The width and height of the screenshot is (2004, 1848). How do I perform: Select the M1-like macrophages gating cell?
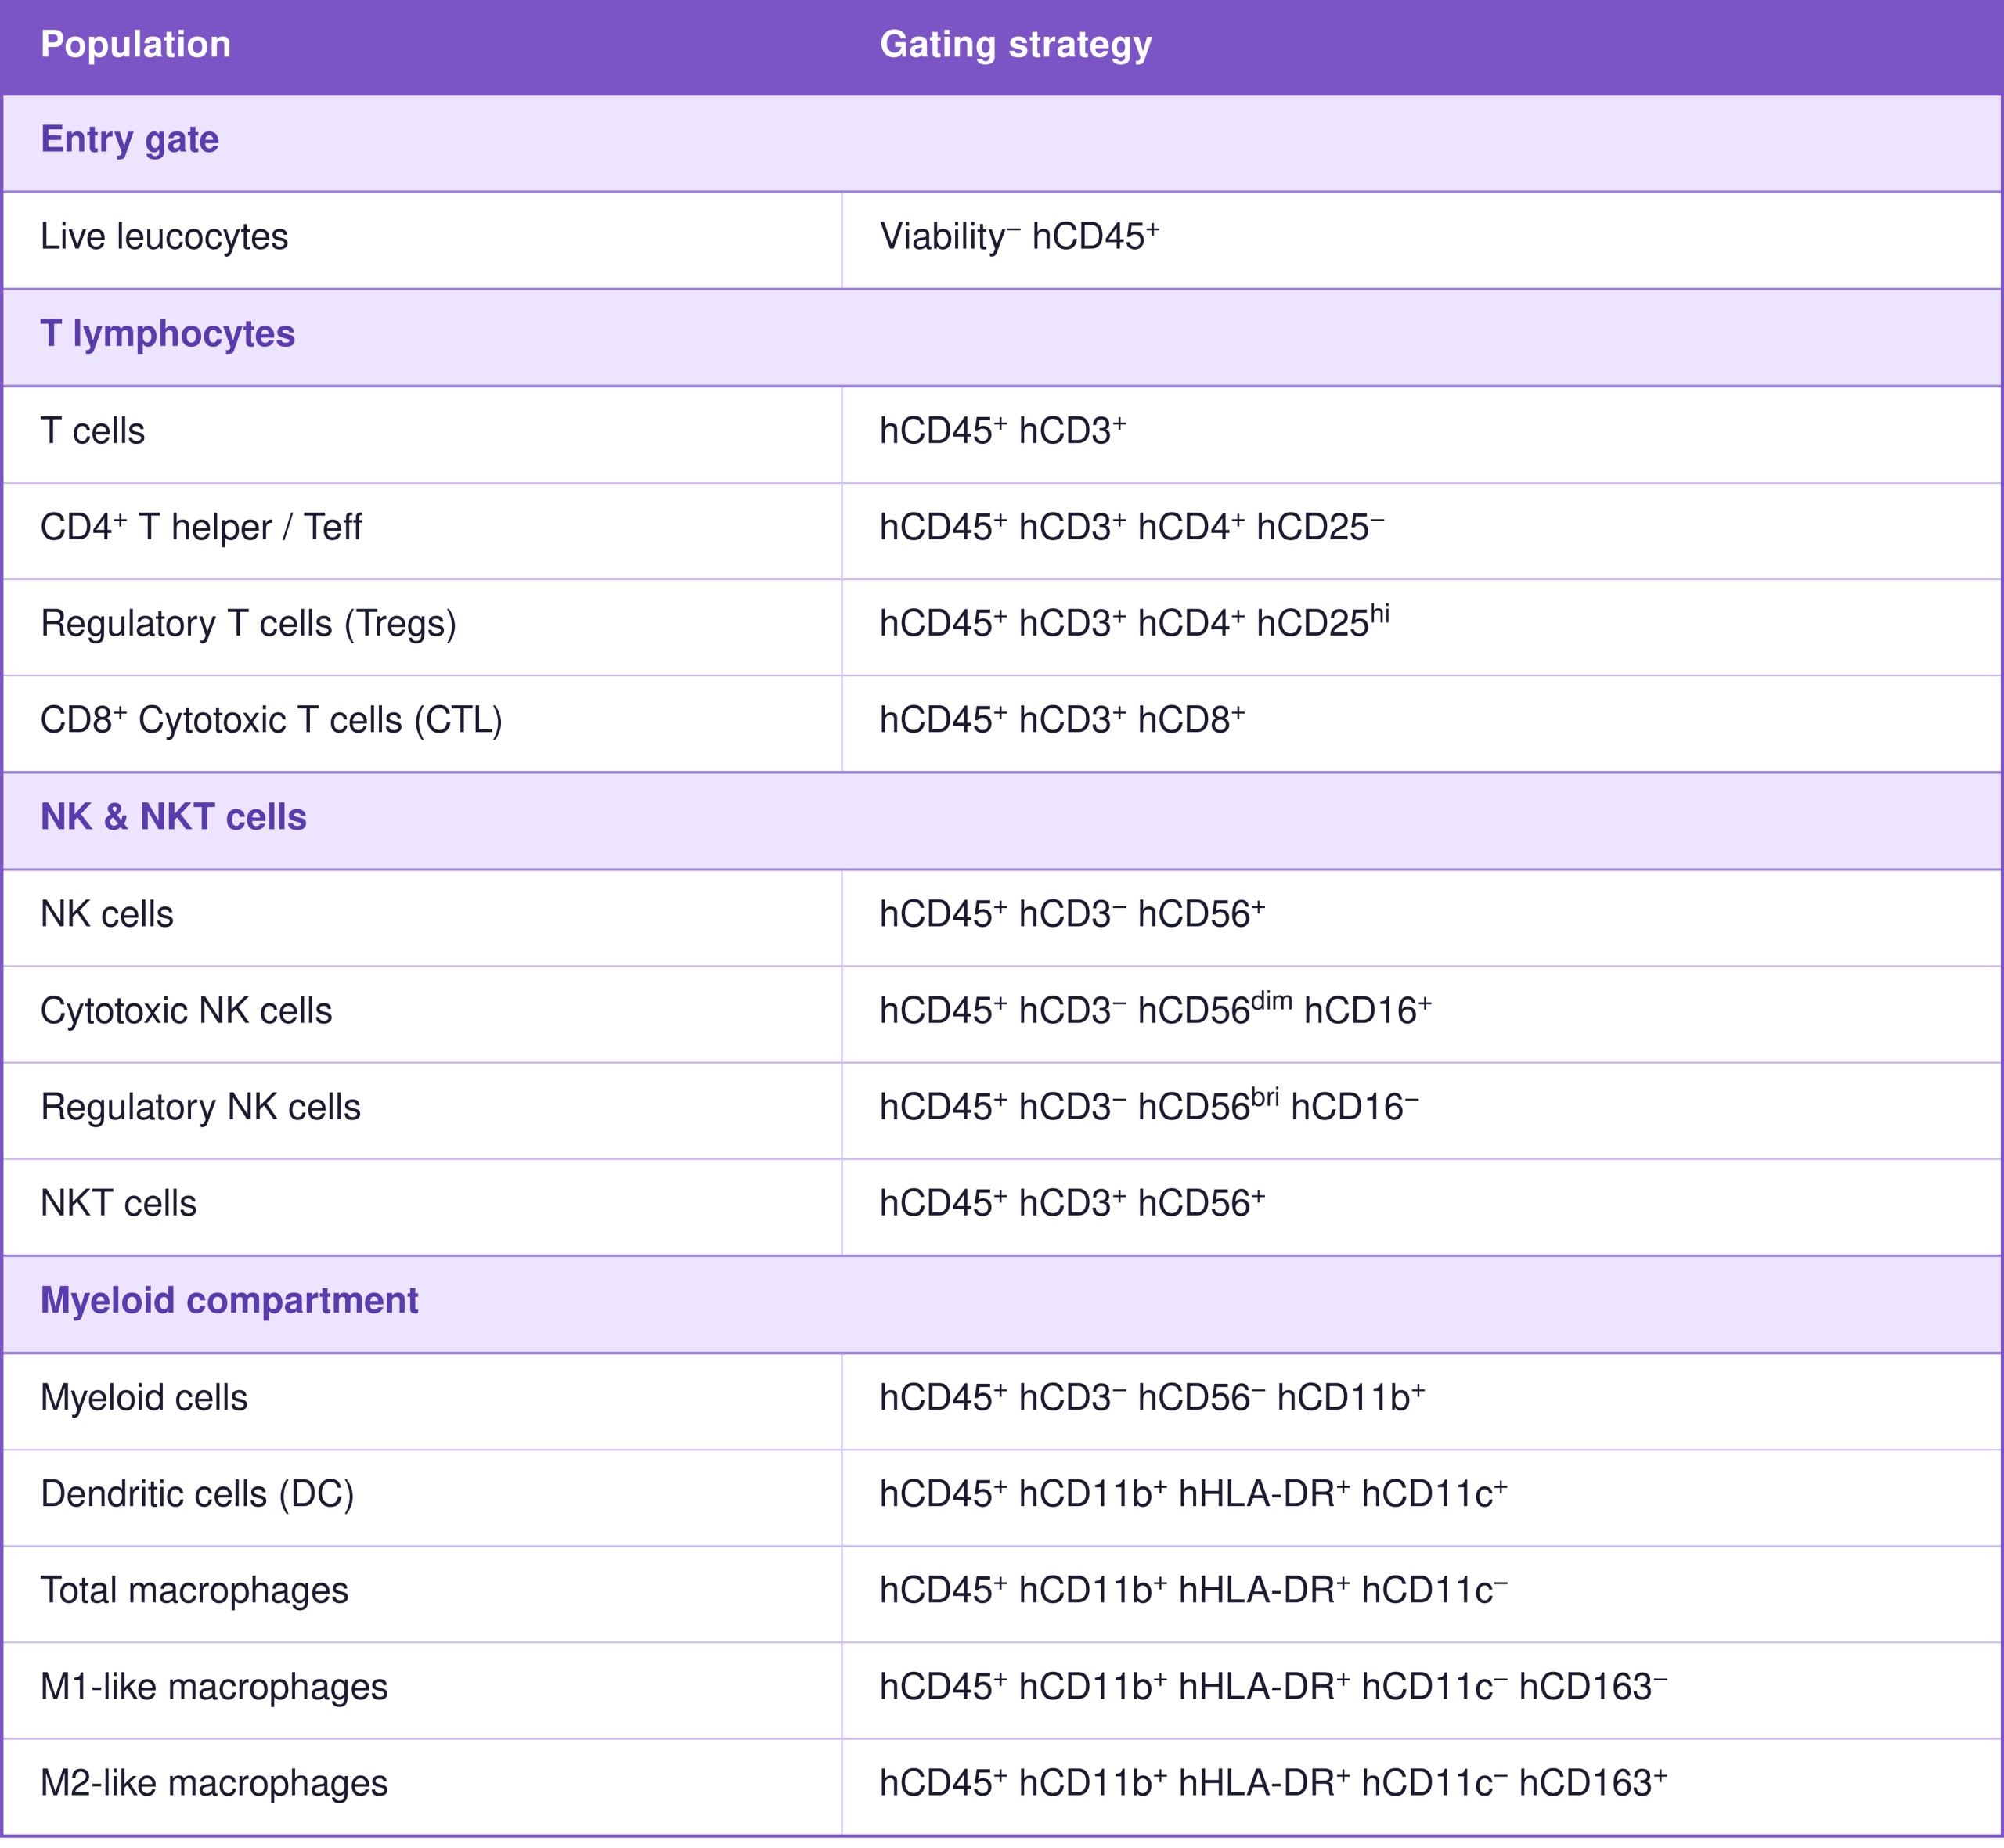click(x=1422, y=1690)
